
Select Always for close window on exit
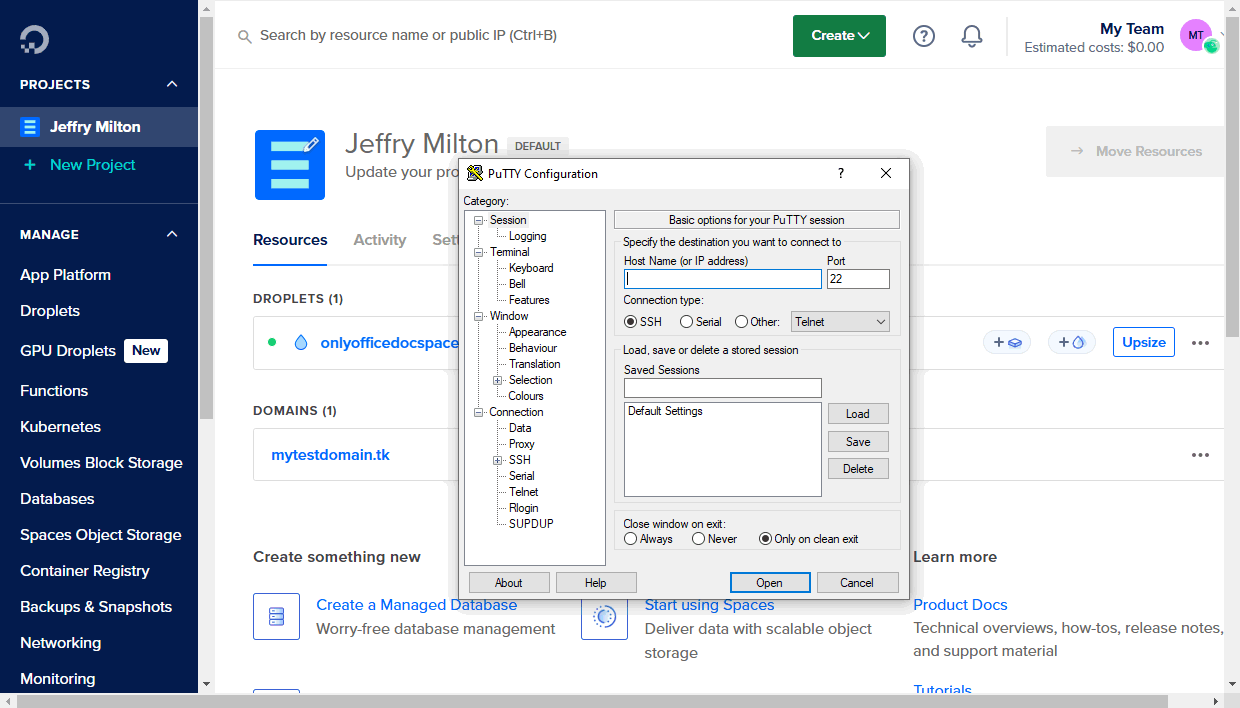(631, 539)
